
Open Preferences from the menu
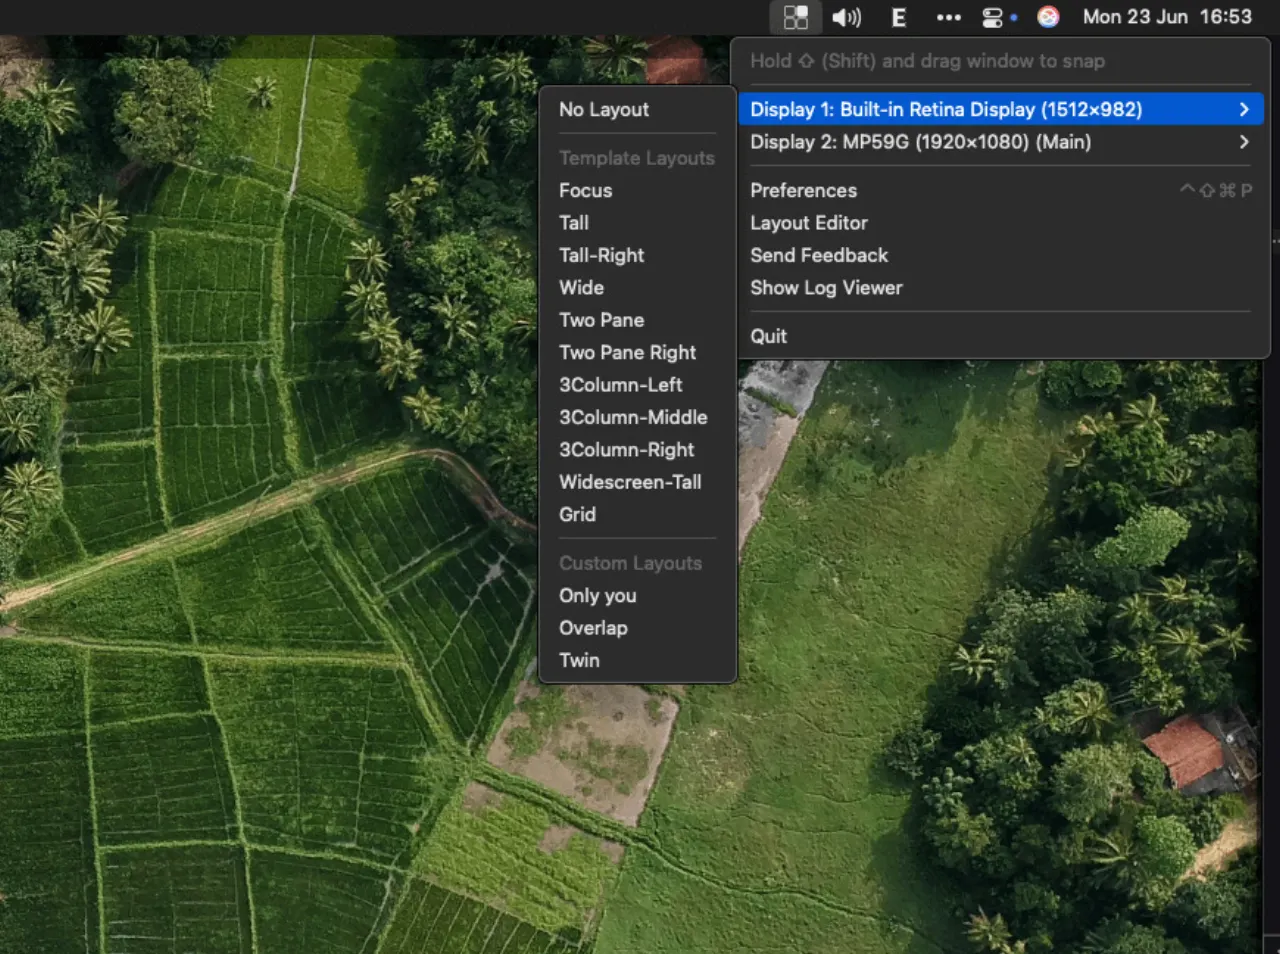[x=1001, y=190]
